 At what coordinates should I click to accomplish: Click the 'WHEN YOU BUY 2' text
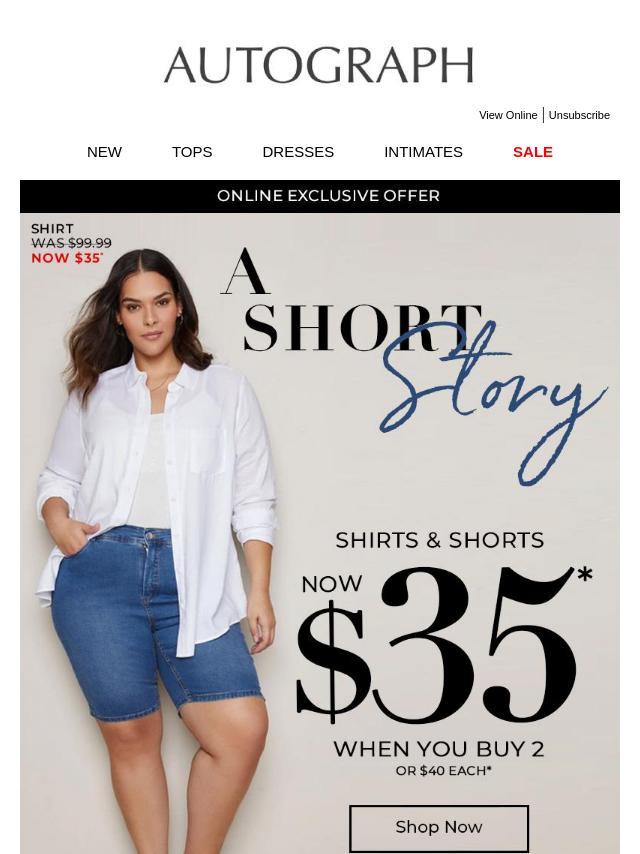(439, 749)
